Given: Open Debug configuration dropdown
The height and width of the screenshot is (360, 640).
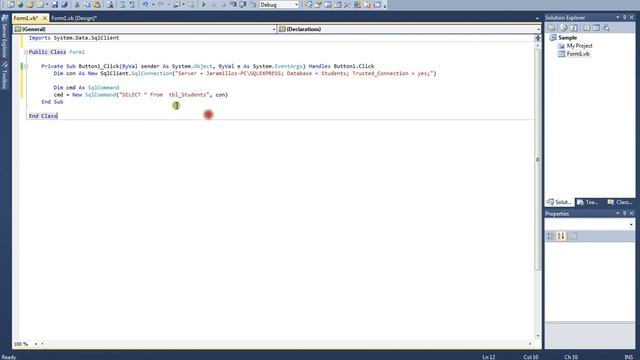Looking at the screenshot, I should (296, 5).
